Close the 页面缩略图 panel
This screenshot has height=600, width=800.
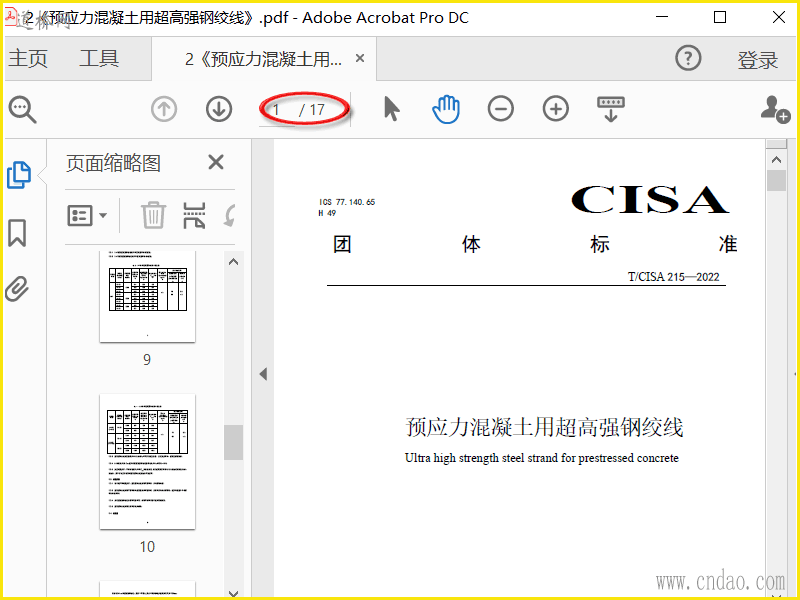click(216, 162)
